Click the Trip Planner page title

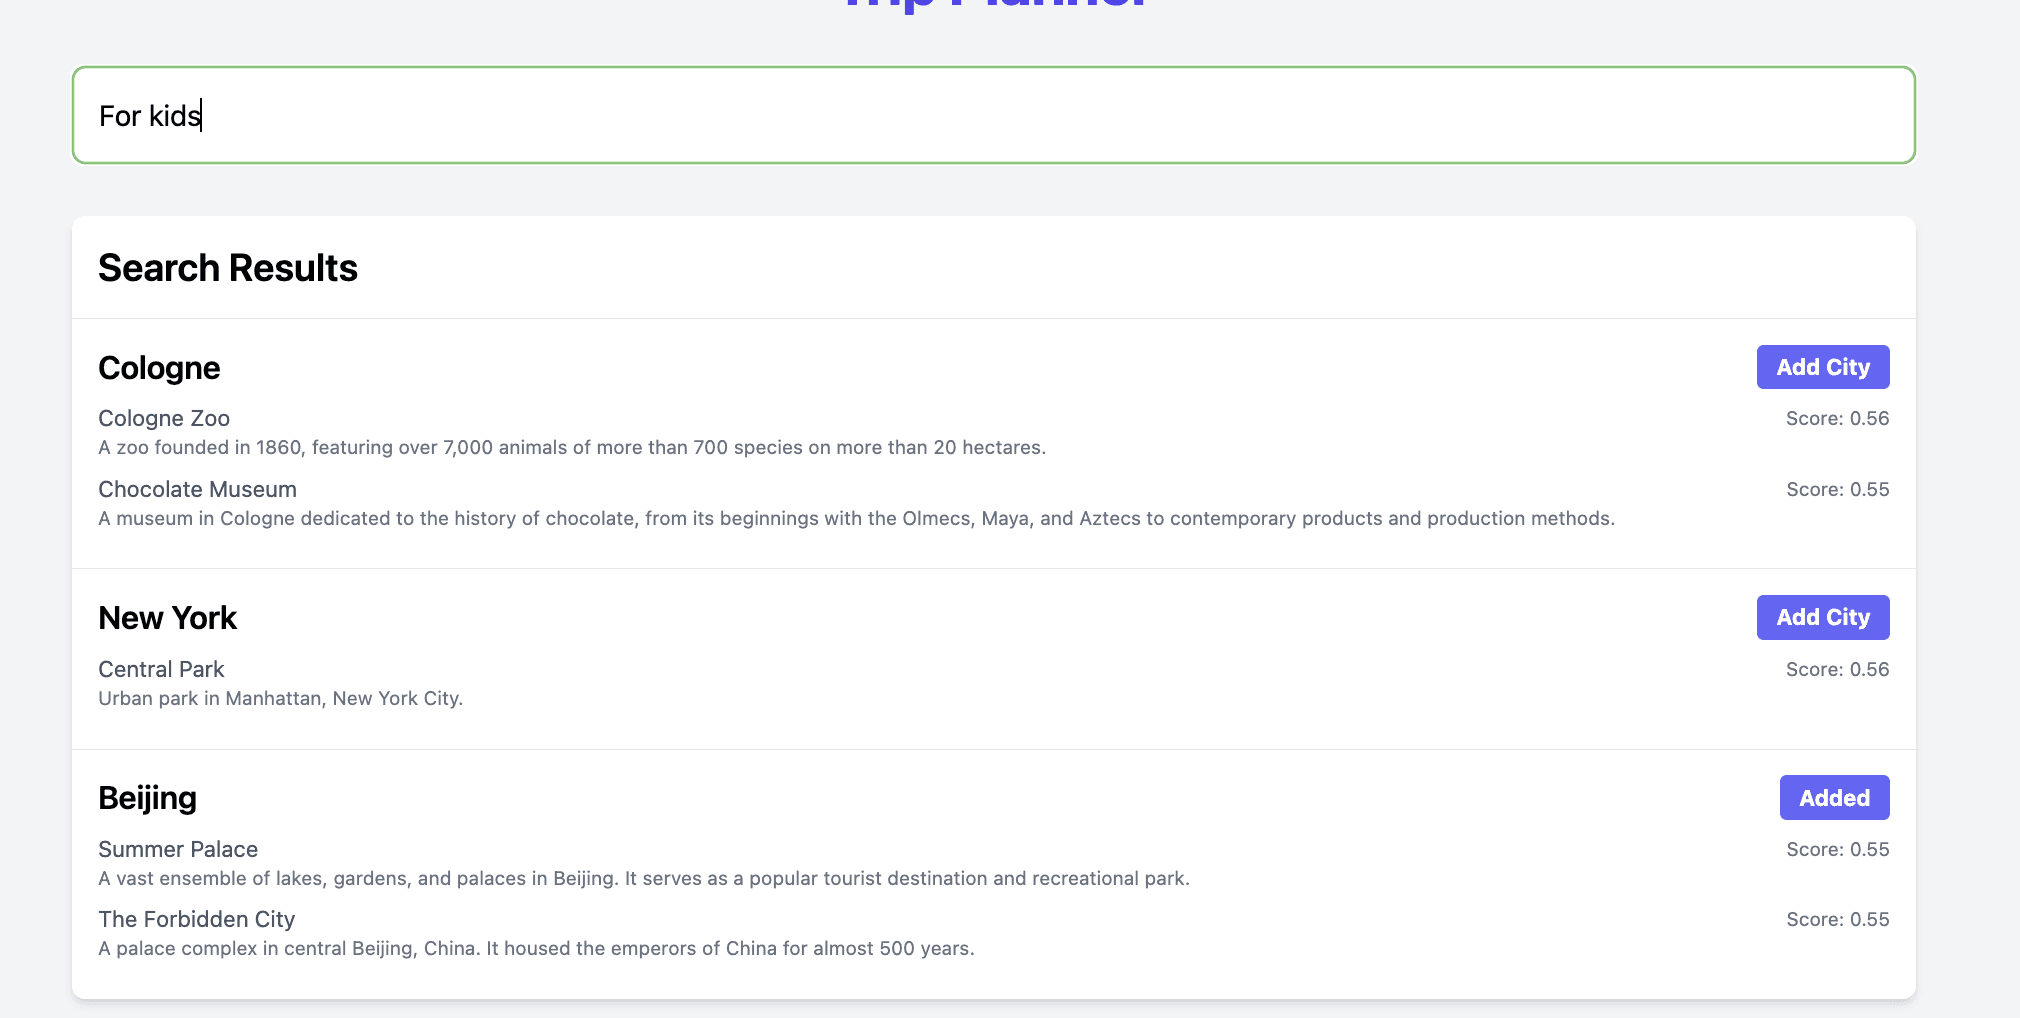pyautogui.click(x=992, y=5)
